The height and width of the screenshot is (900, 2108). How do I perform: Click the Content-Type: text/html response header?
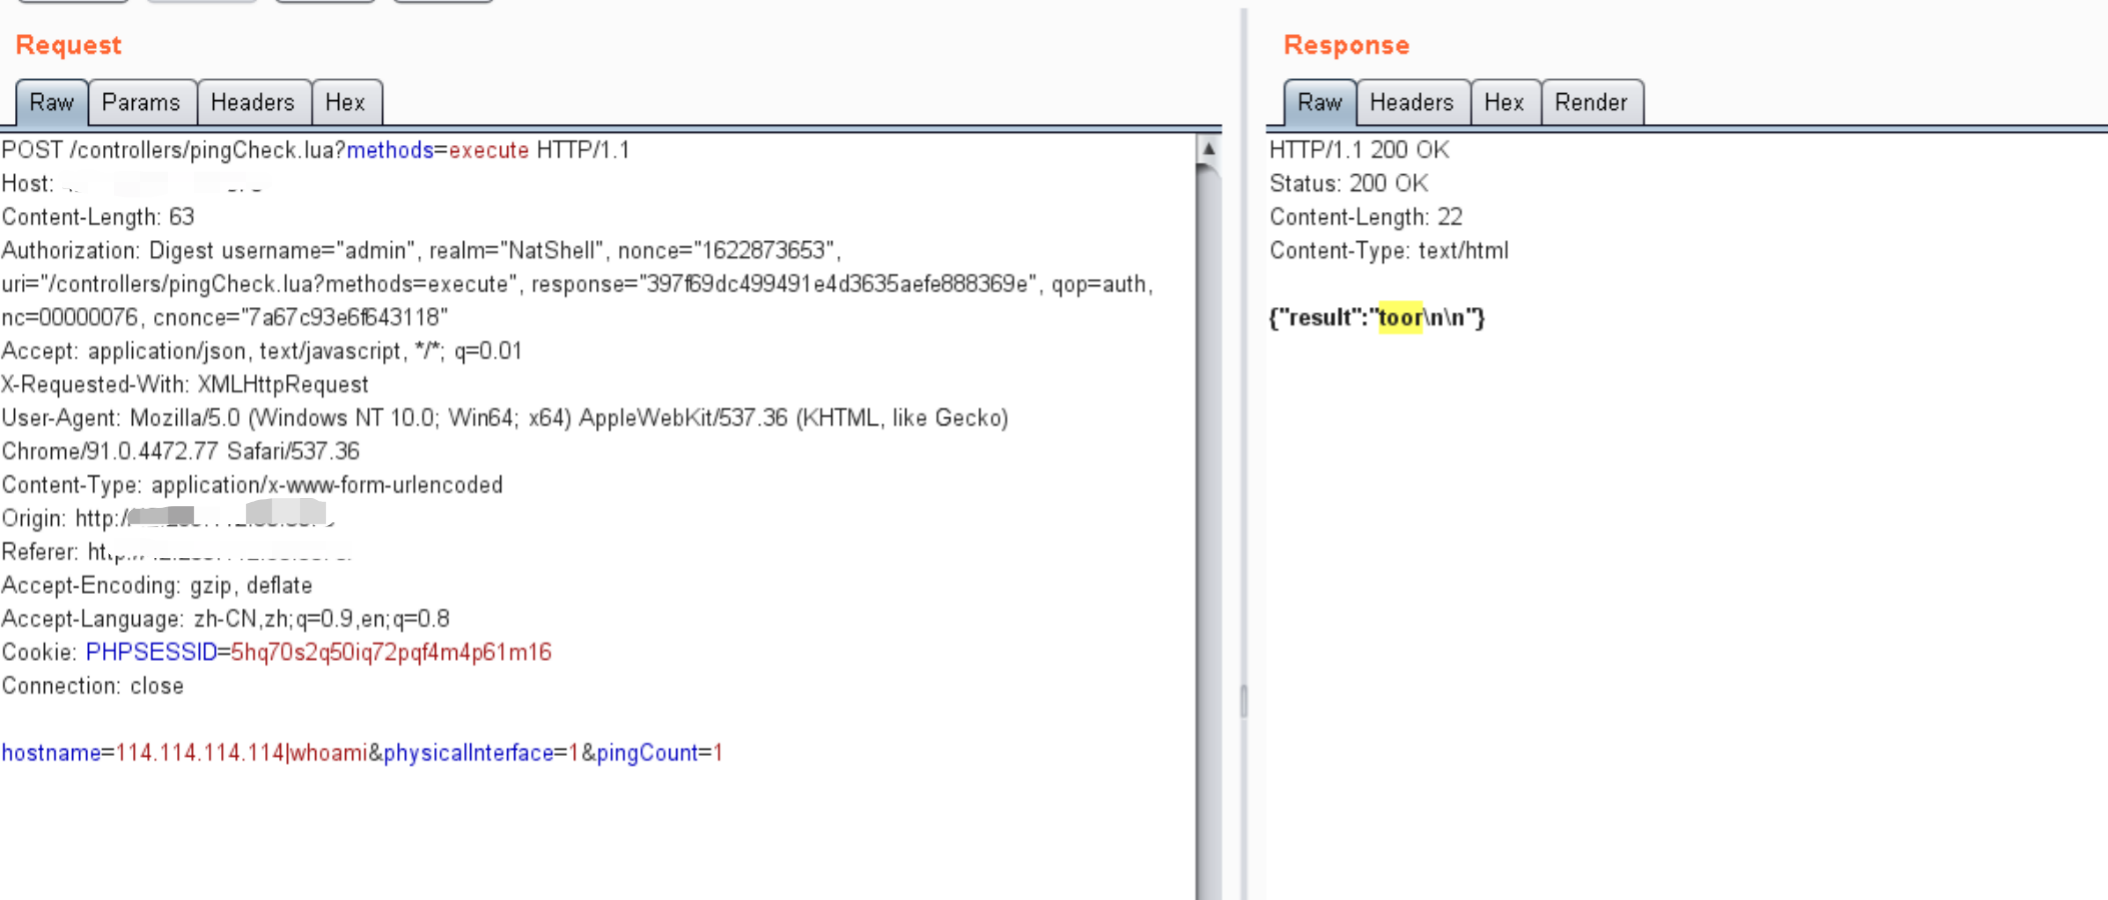1389,251
